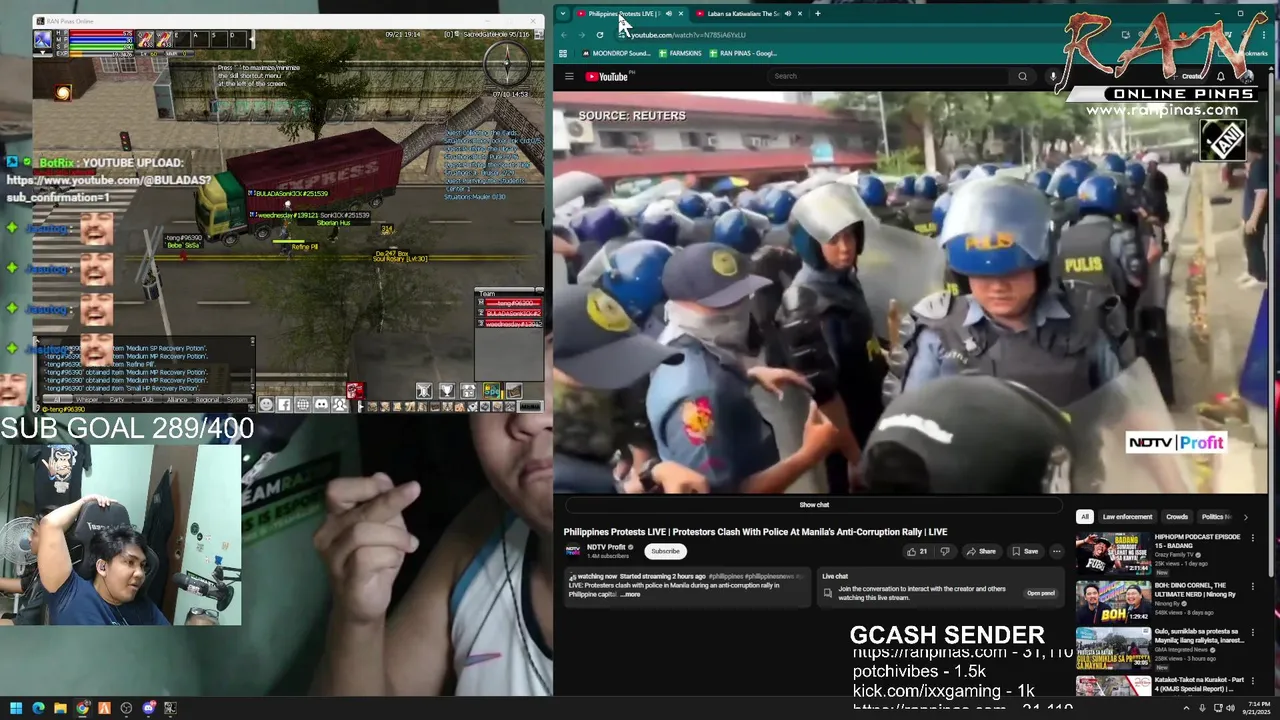The image size is (1280, 720).
Task: Like the live stream video
Action: click(916, 551)
